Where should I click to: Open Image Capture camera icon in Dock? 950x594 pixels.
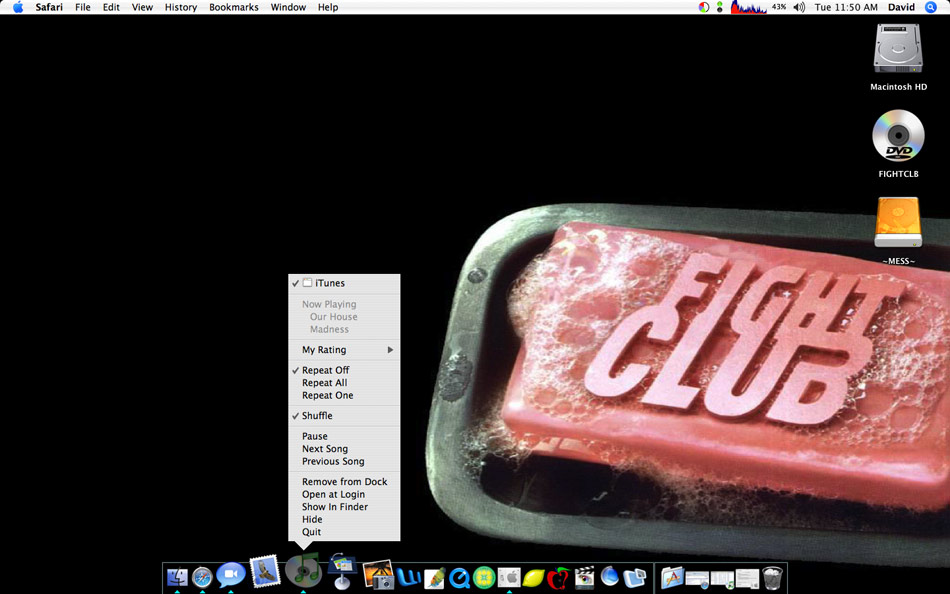[379, 575]
